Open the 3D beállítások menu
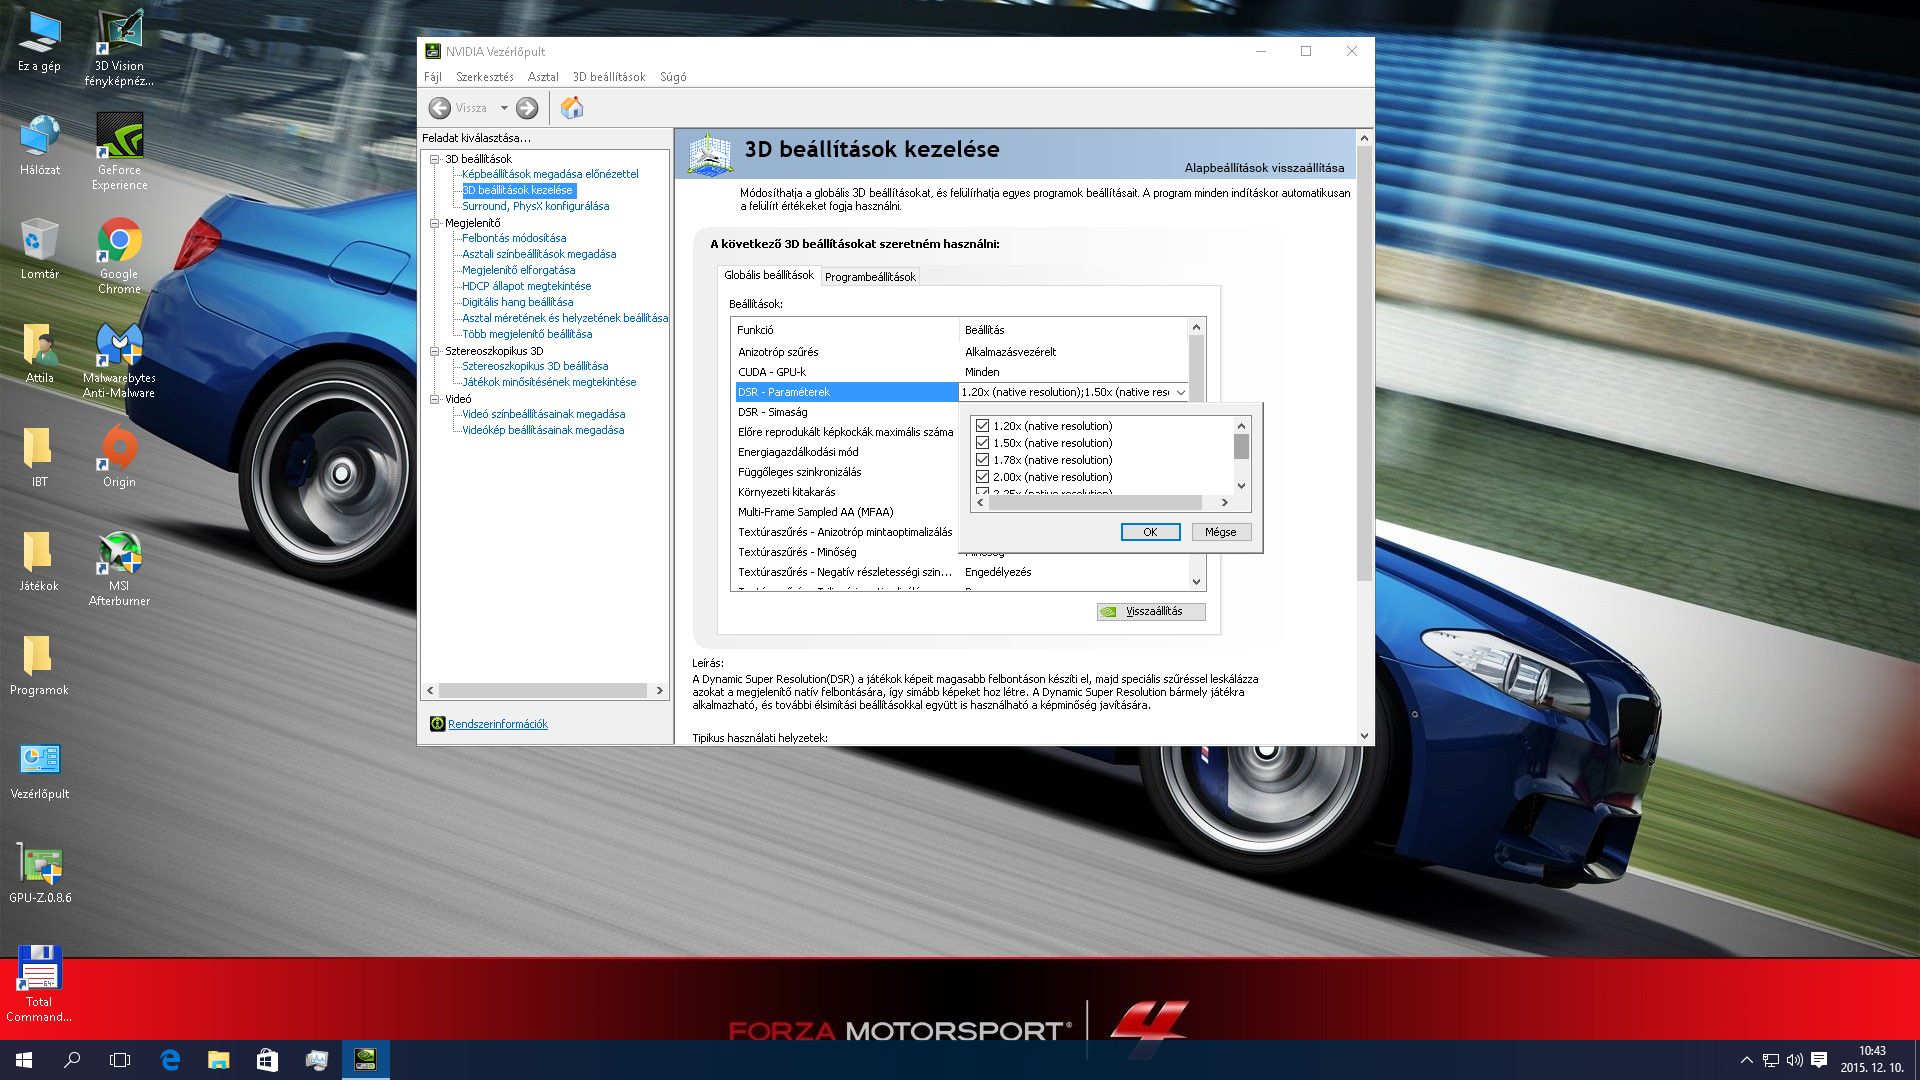The image size is (1920, 1080). click(x=609, y=77)
